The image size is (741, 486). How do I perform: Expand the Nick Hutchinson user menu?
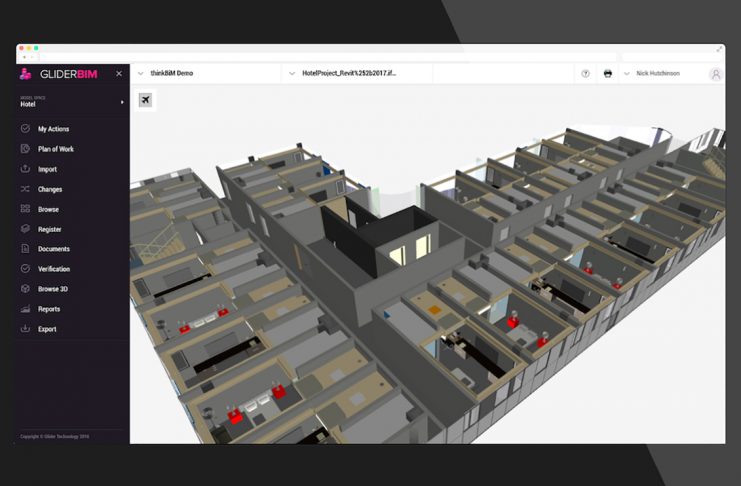(x=627, y=74)
